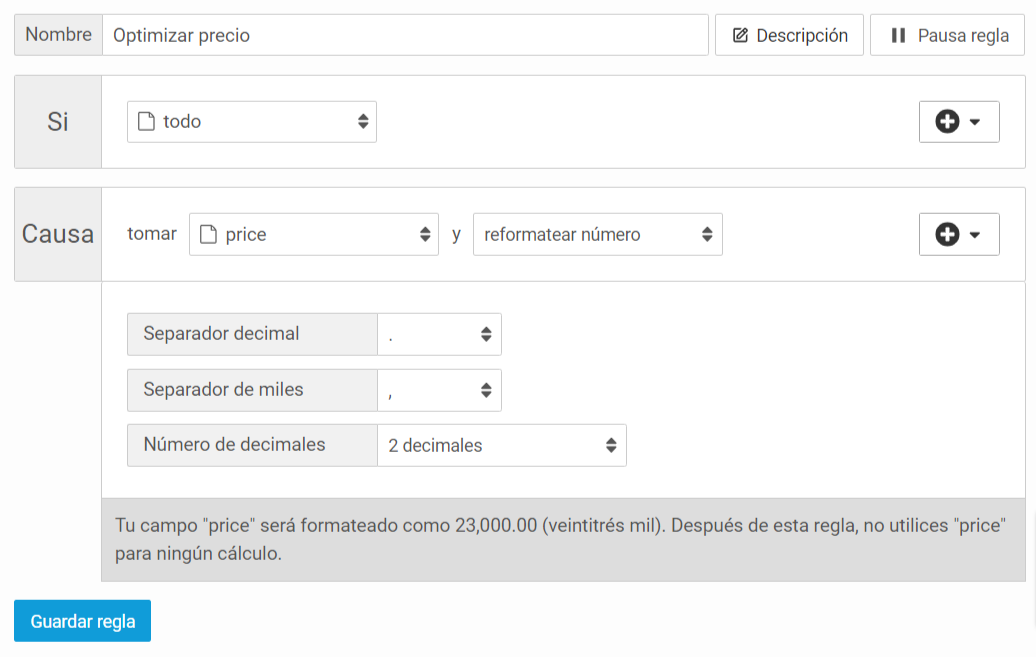Save the rule with Guardar regla
The image size is (1036, 657).
tap(83, 621)
